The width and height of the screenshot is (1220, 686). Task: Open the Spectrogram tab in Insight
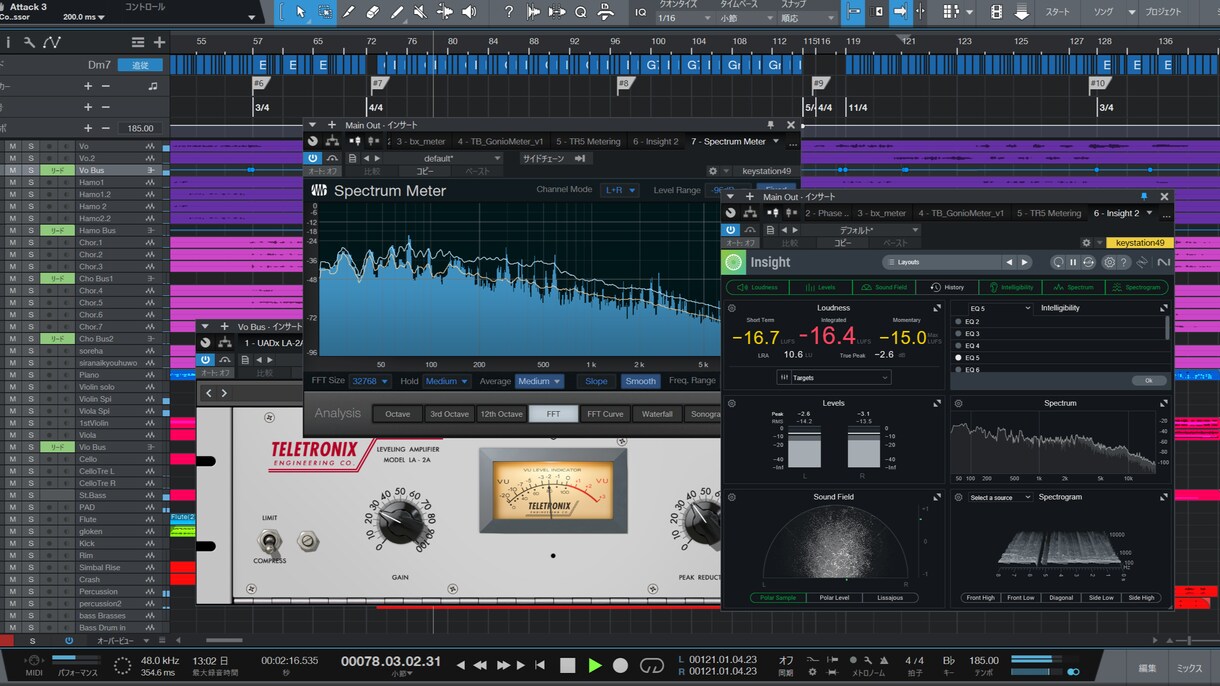click(x=1137, y=287)
